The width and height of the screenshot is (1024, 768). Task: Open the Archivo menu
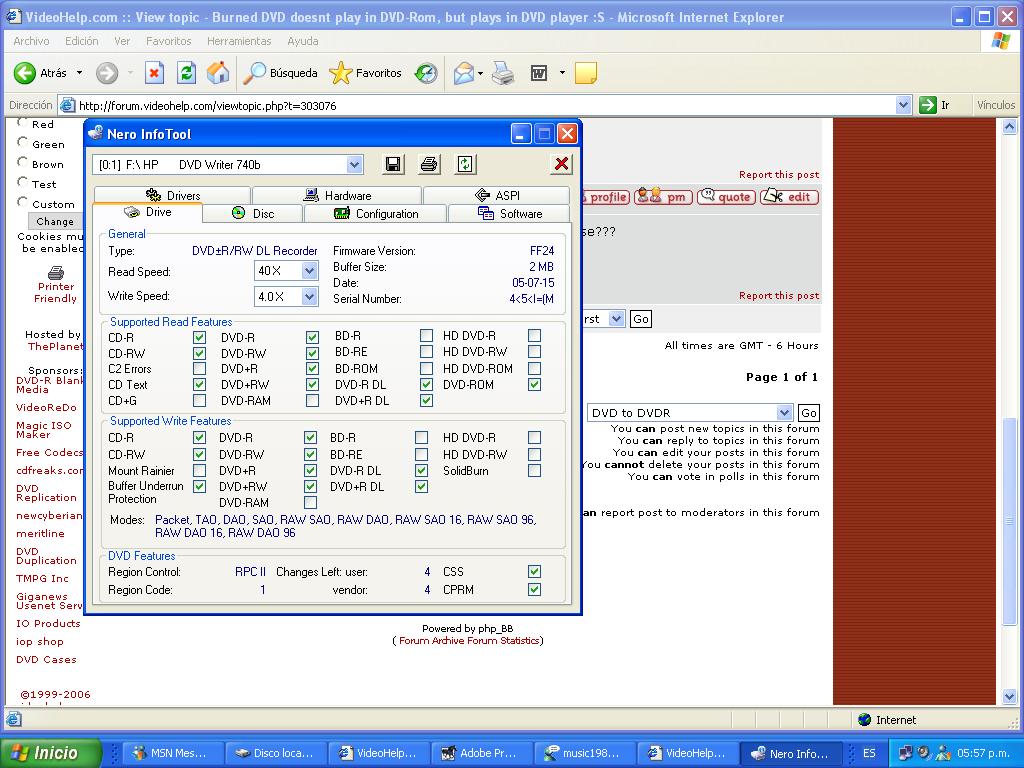click(x=31, y=41)
